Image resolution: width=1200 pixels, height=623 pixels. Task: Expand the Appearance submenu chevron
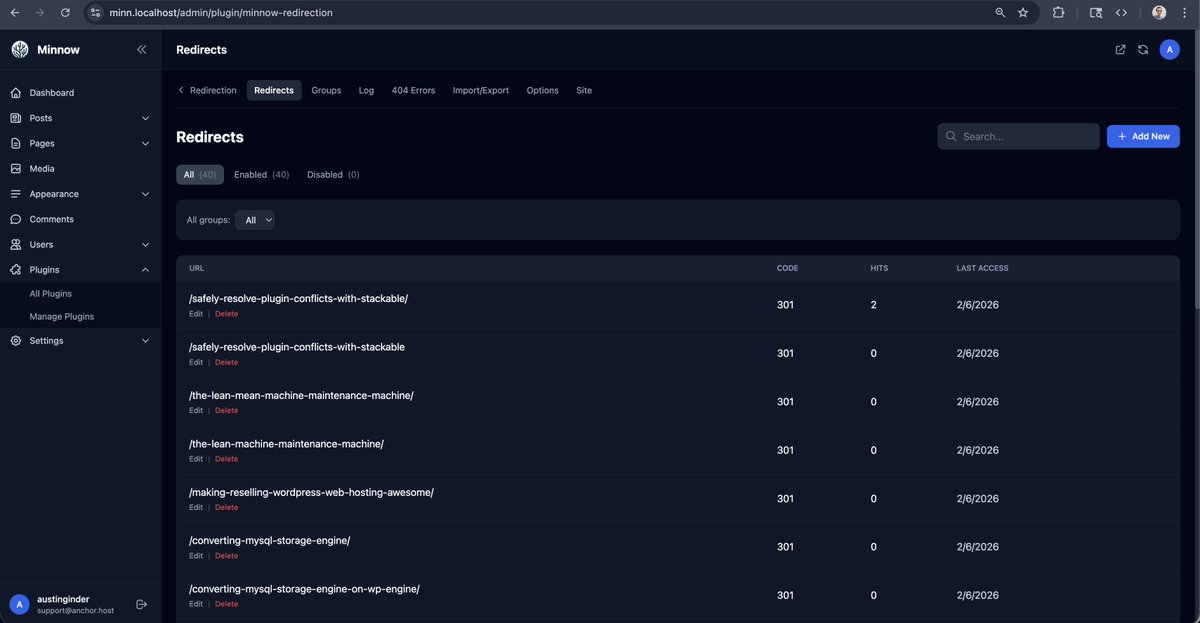(x=145, y=194)
